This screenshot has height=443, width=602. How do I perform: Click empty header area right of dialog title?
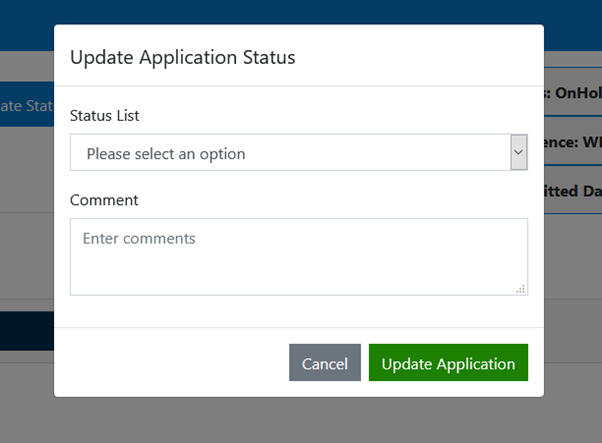(420, 57)
